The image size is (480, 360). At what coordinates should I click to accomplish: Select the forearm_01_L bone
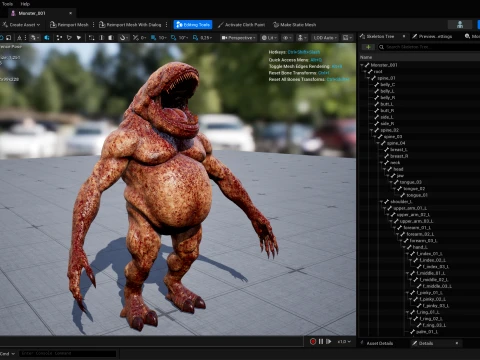[417, 228]
